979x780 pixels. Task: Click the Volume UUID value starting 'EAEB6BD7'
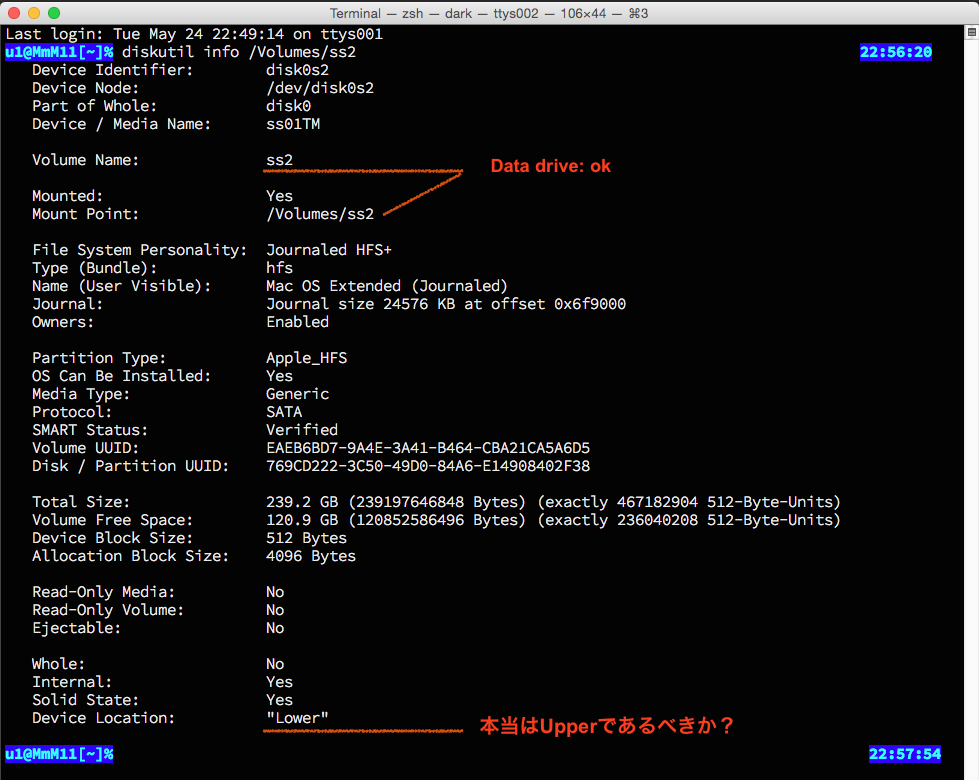(x=428, y=448)
